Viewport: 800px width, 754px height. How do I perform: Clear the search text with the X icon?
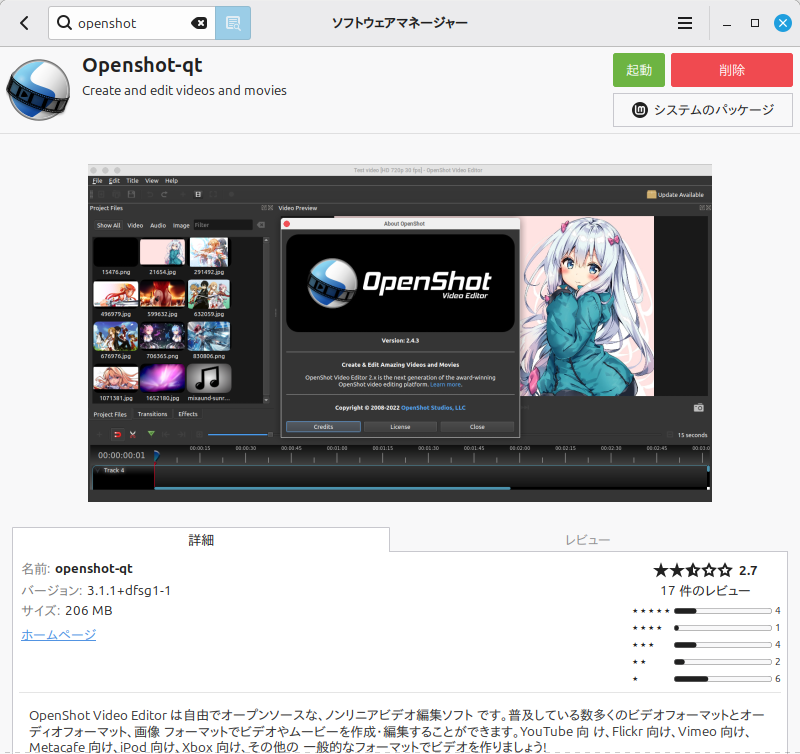point(199,23)
